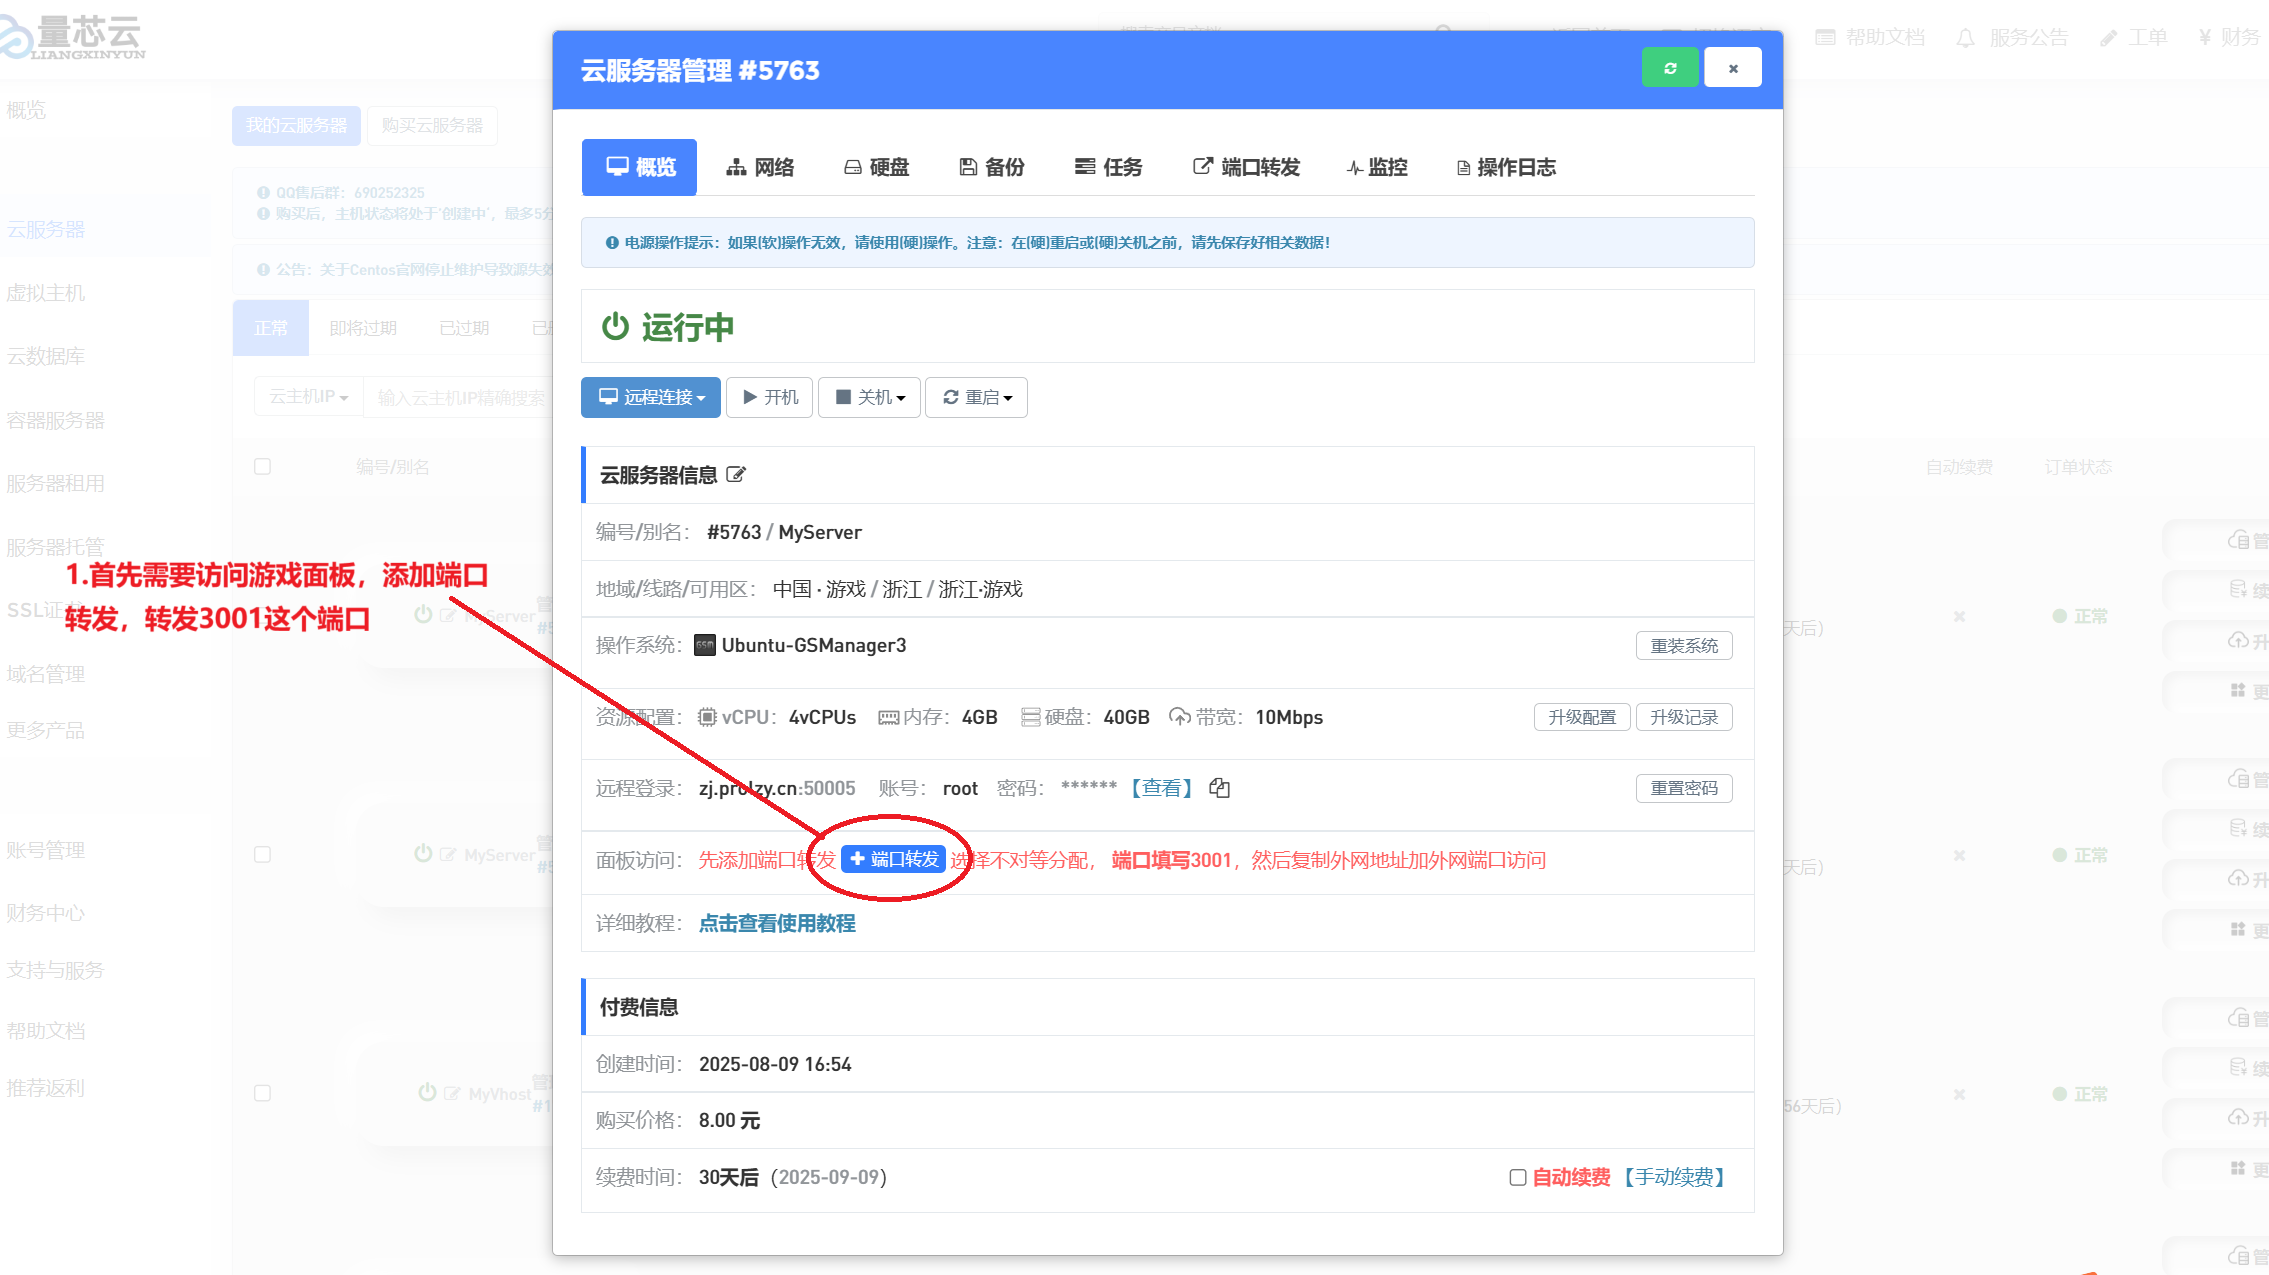Expand the 重启 restart dropdown

tap(976, 397)
